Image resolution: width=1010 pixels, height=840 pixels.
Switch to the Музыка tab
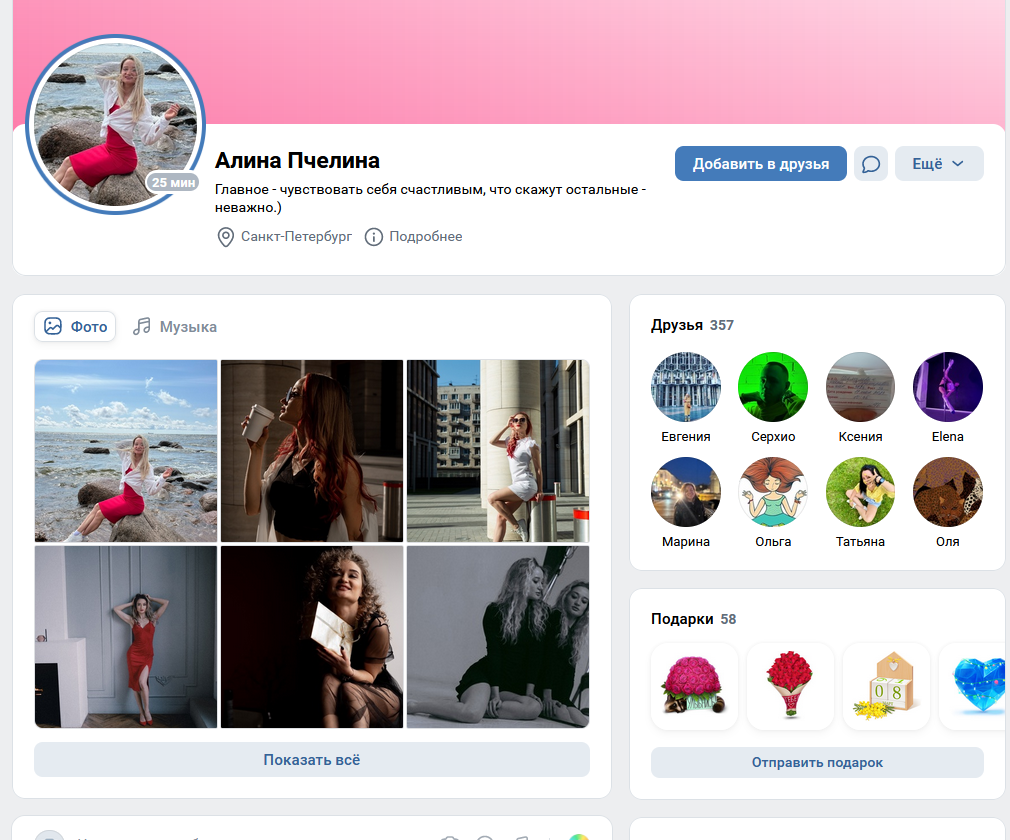pos(175,327)
